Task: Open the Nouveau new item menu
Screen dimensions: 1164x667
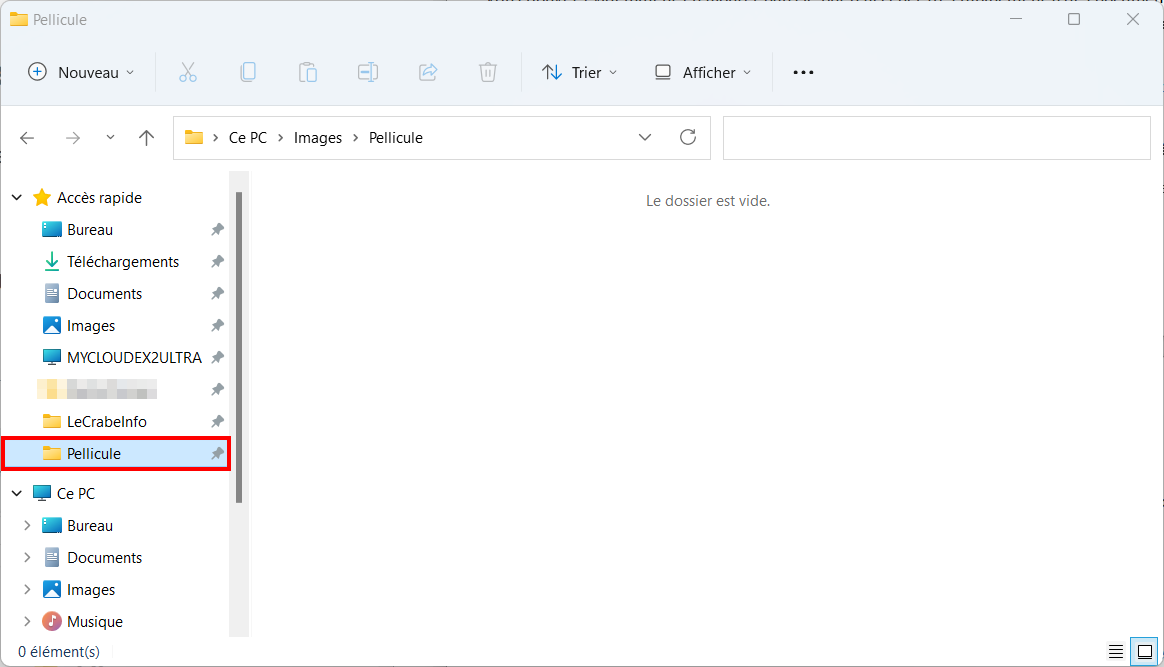Action: coord(81,73)
